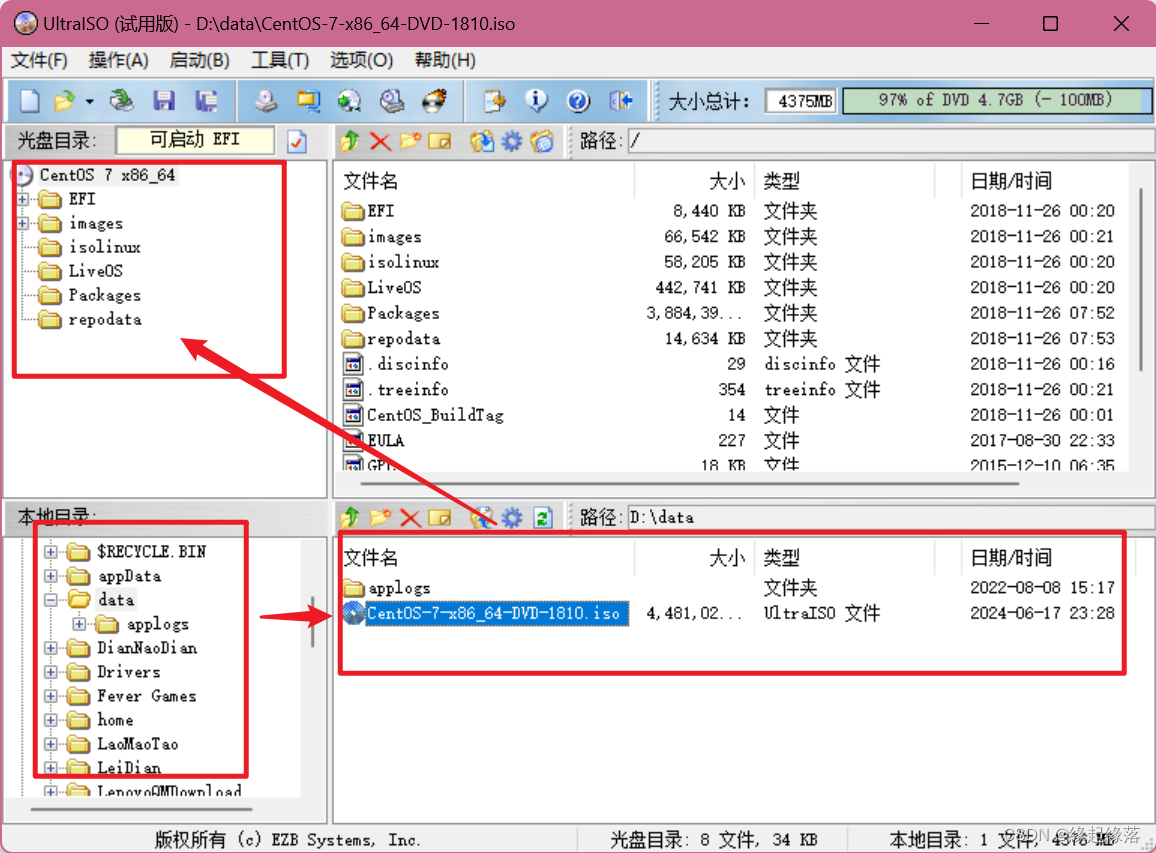The height and width of the screenshot is (853, 1156).
Task: Expand the DianNaoDian tree node
Action: pos(50,648)
